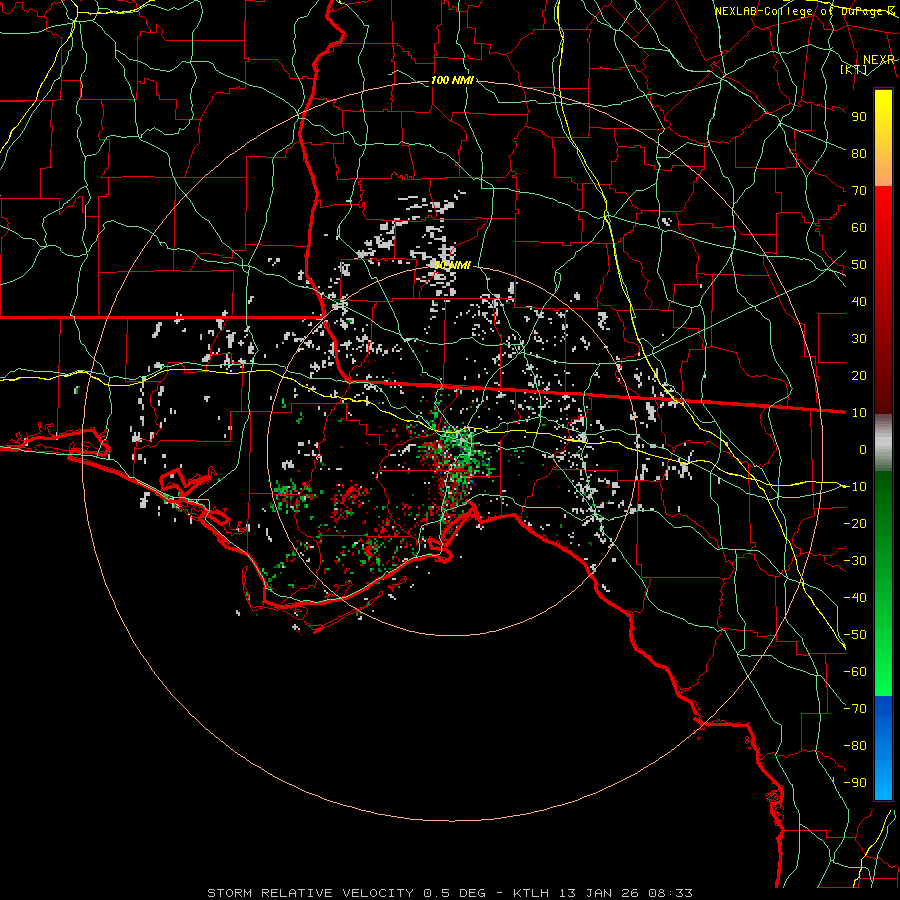Screen dimensions: 900x900
Task: Click the positive 40 value on velocity scale
Action: pos(859,301)
